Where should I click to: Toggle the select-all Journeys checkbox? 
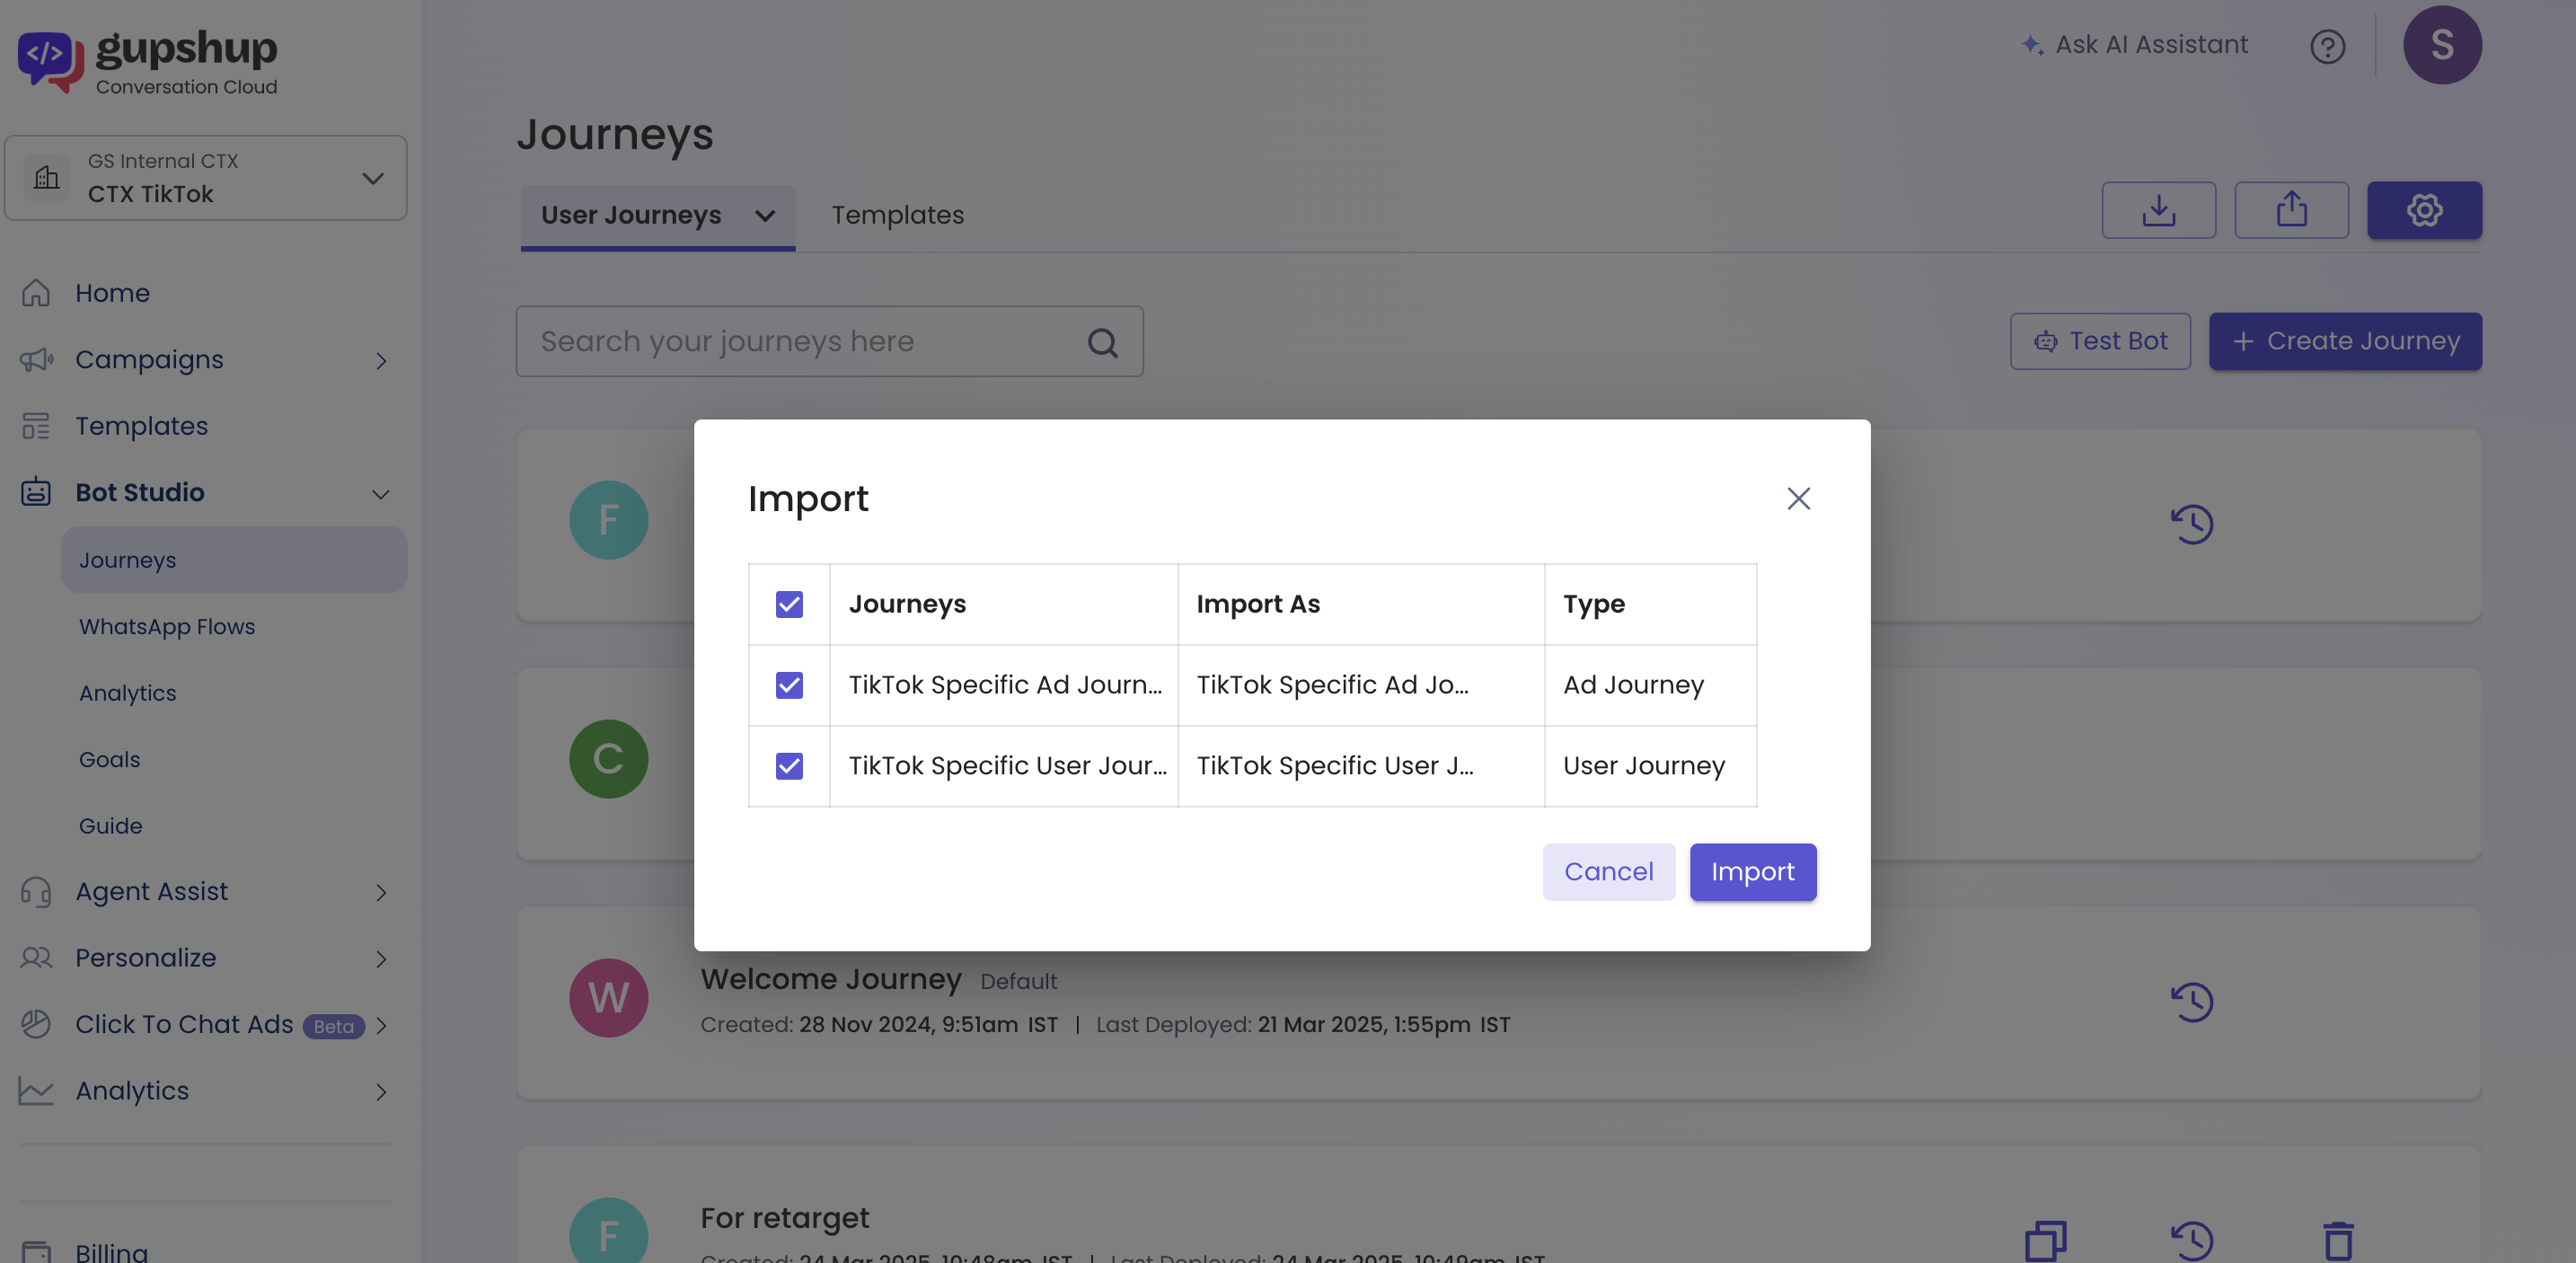pyautogui.click(x=789, y=604)
